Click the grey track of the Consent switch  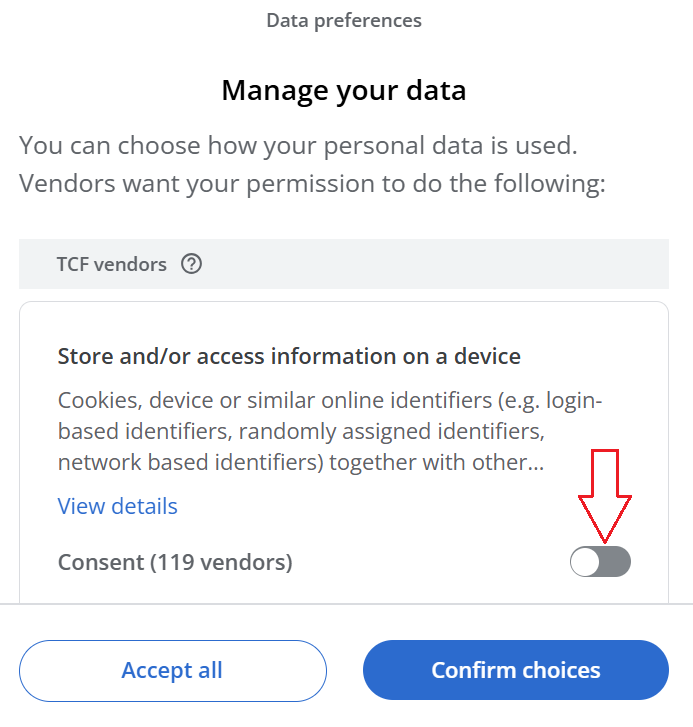(x=616, y=562)
